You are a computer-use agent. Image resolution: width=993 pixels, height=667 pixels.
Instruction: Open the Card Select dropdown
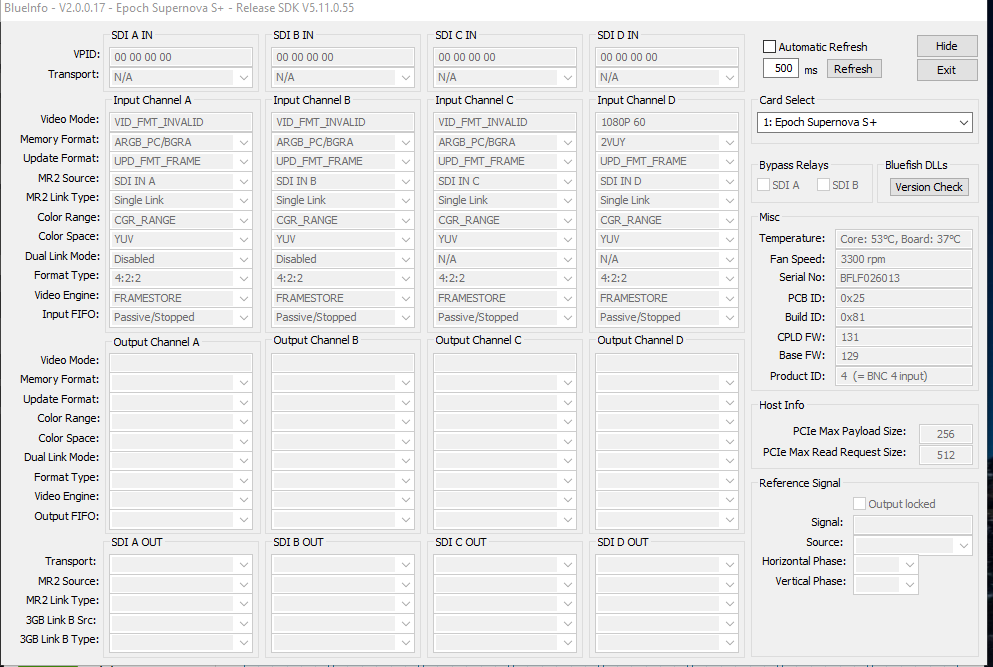(864, 122)
